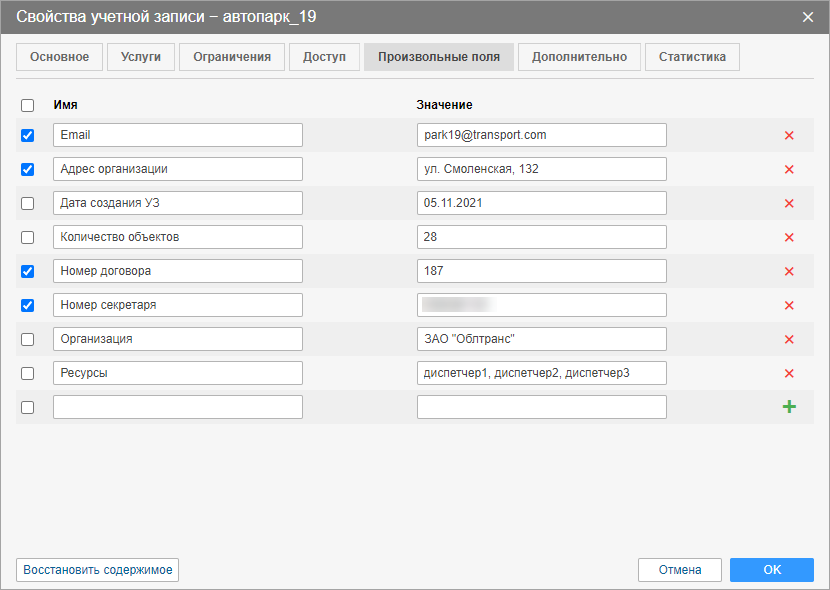Go to the Ограничения tab

[231, 57]
